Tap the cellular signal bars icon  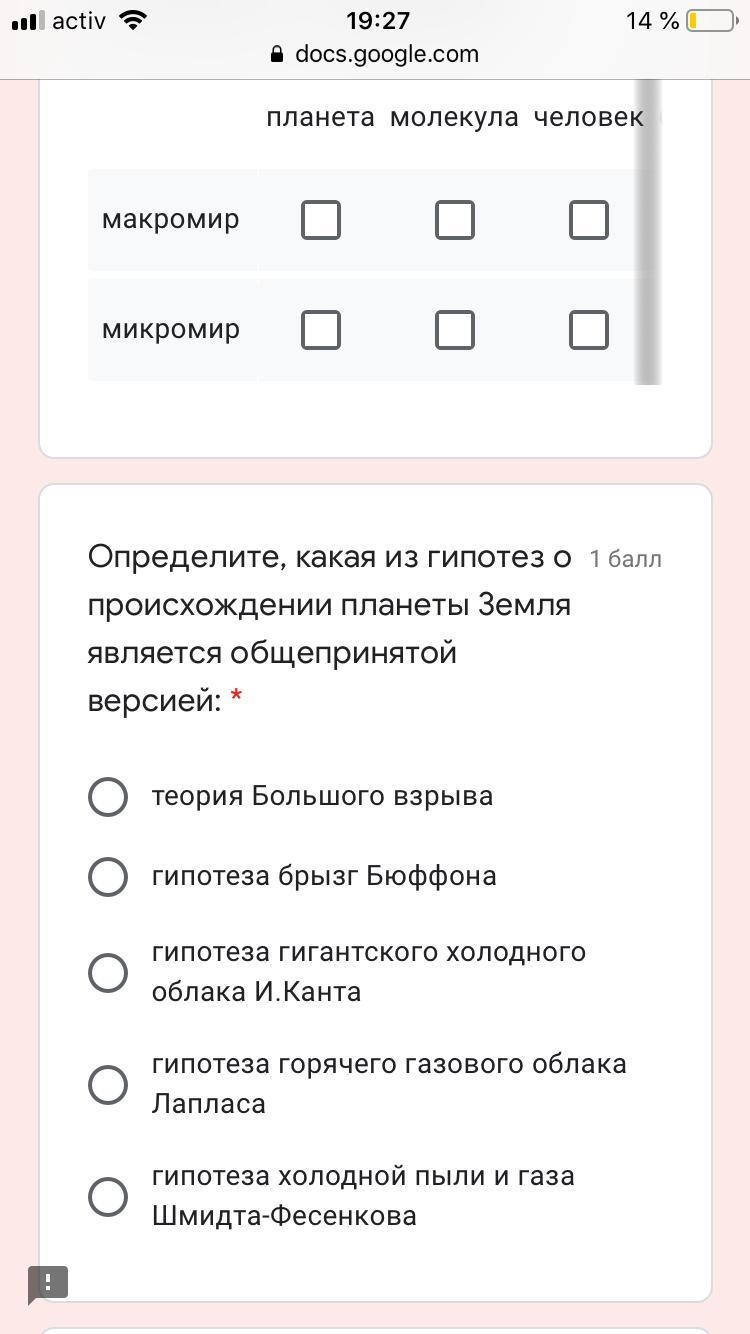(28, 21)
